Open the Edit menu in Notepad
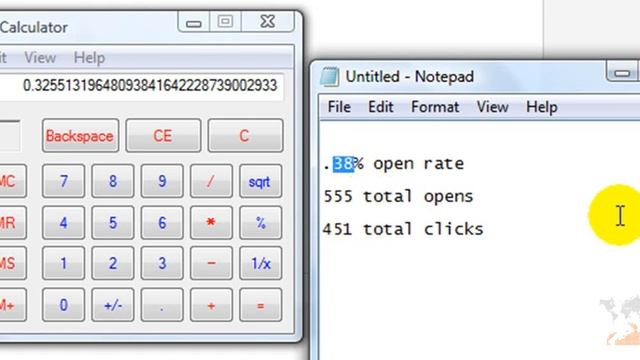 coord(381,107)
